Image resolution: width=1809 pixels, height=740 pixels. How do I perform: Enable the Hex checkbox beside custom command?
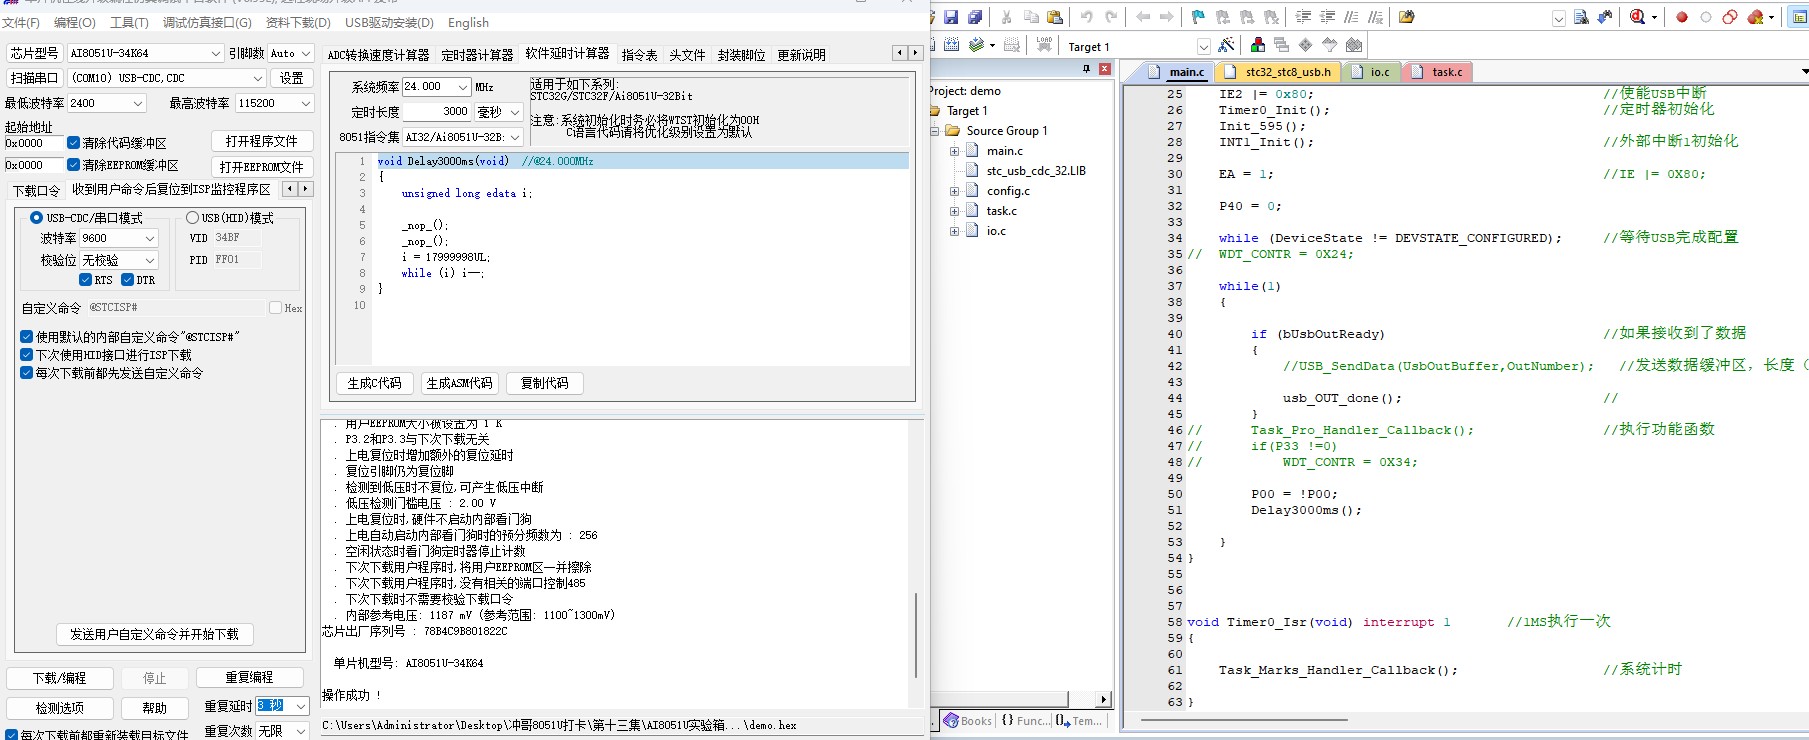pos(275,308)
